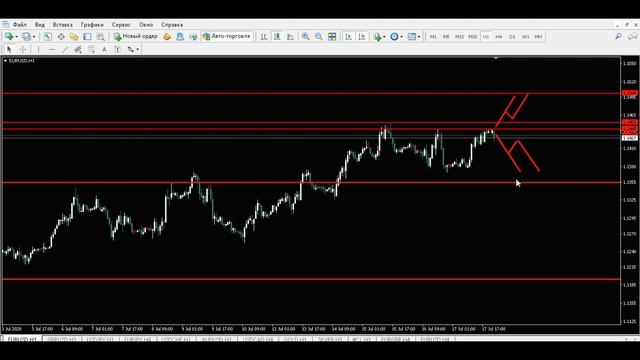This screenshot has height=360, width=640.
Task: Expand the Periods clock dropdown arrow
Action: (x=401, y=37)
